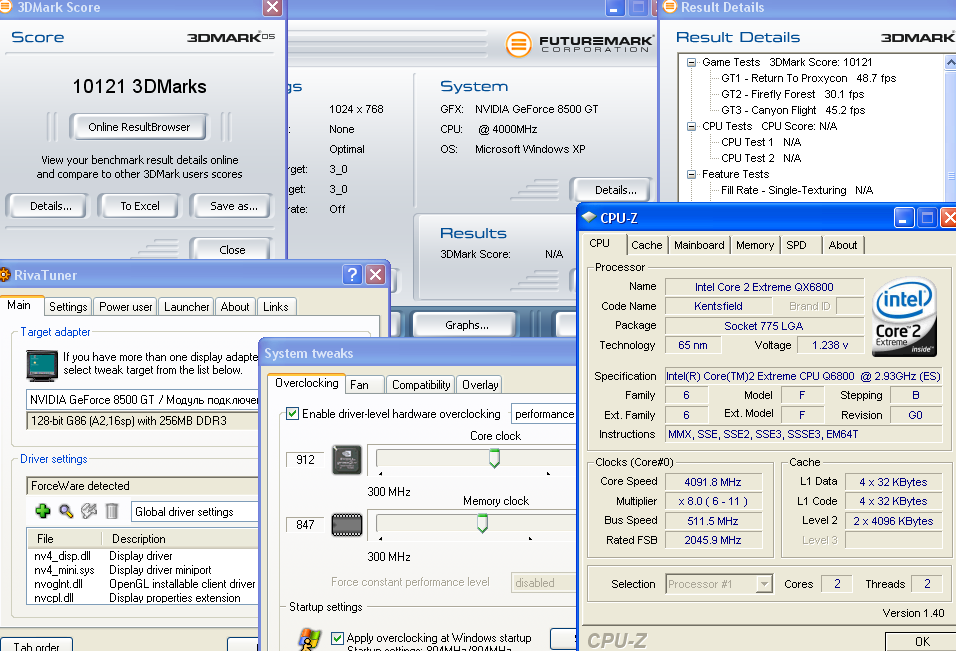Select GT3 - Canyon Flight result
This screenshot has height=651, width=956.
[793, 110]
